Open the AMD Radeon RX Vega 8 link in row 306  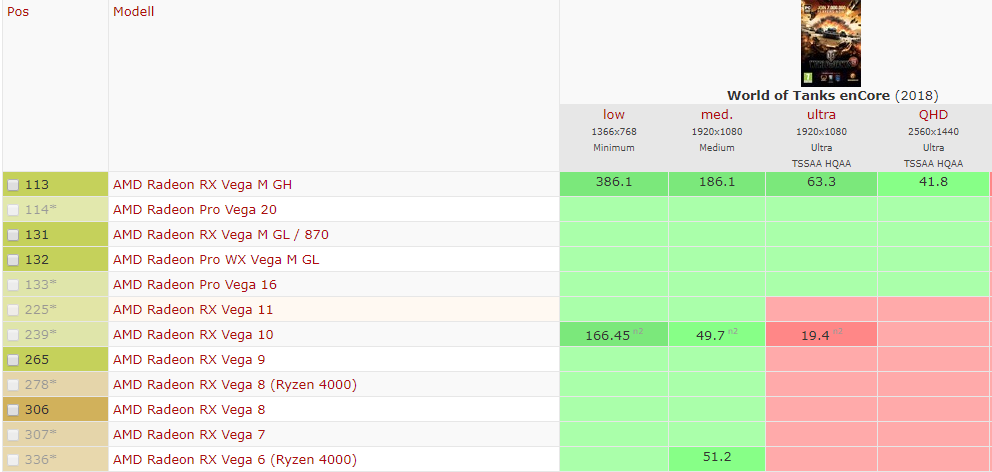pos(189,409)
